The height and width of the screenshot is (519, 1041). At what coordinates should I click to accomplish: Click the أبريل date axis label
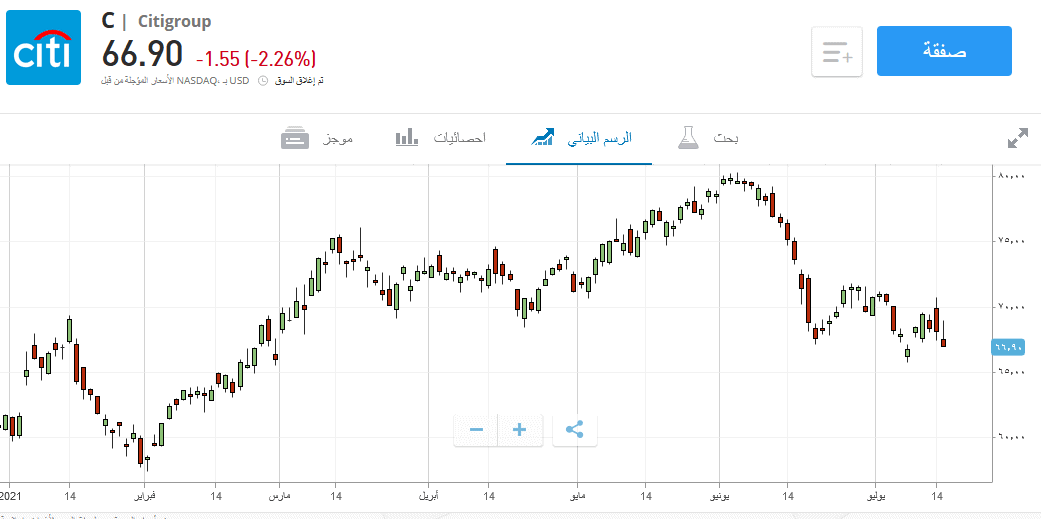pyautogui.click(x=428, y=496)
